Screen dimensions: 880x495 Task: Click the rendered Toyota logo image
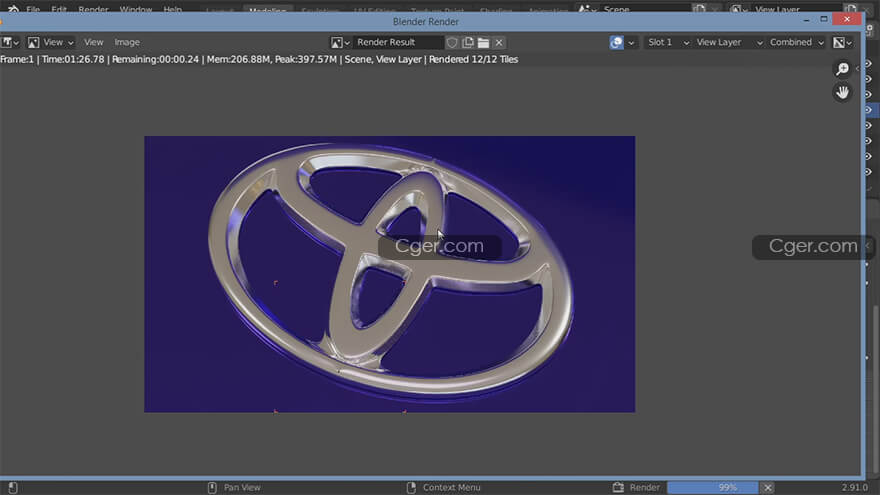[x=389, y=274]
